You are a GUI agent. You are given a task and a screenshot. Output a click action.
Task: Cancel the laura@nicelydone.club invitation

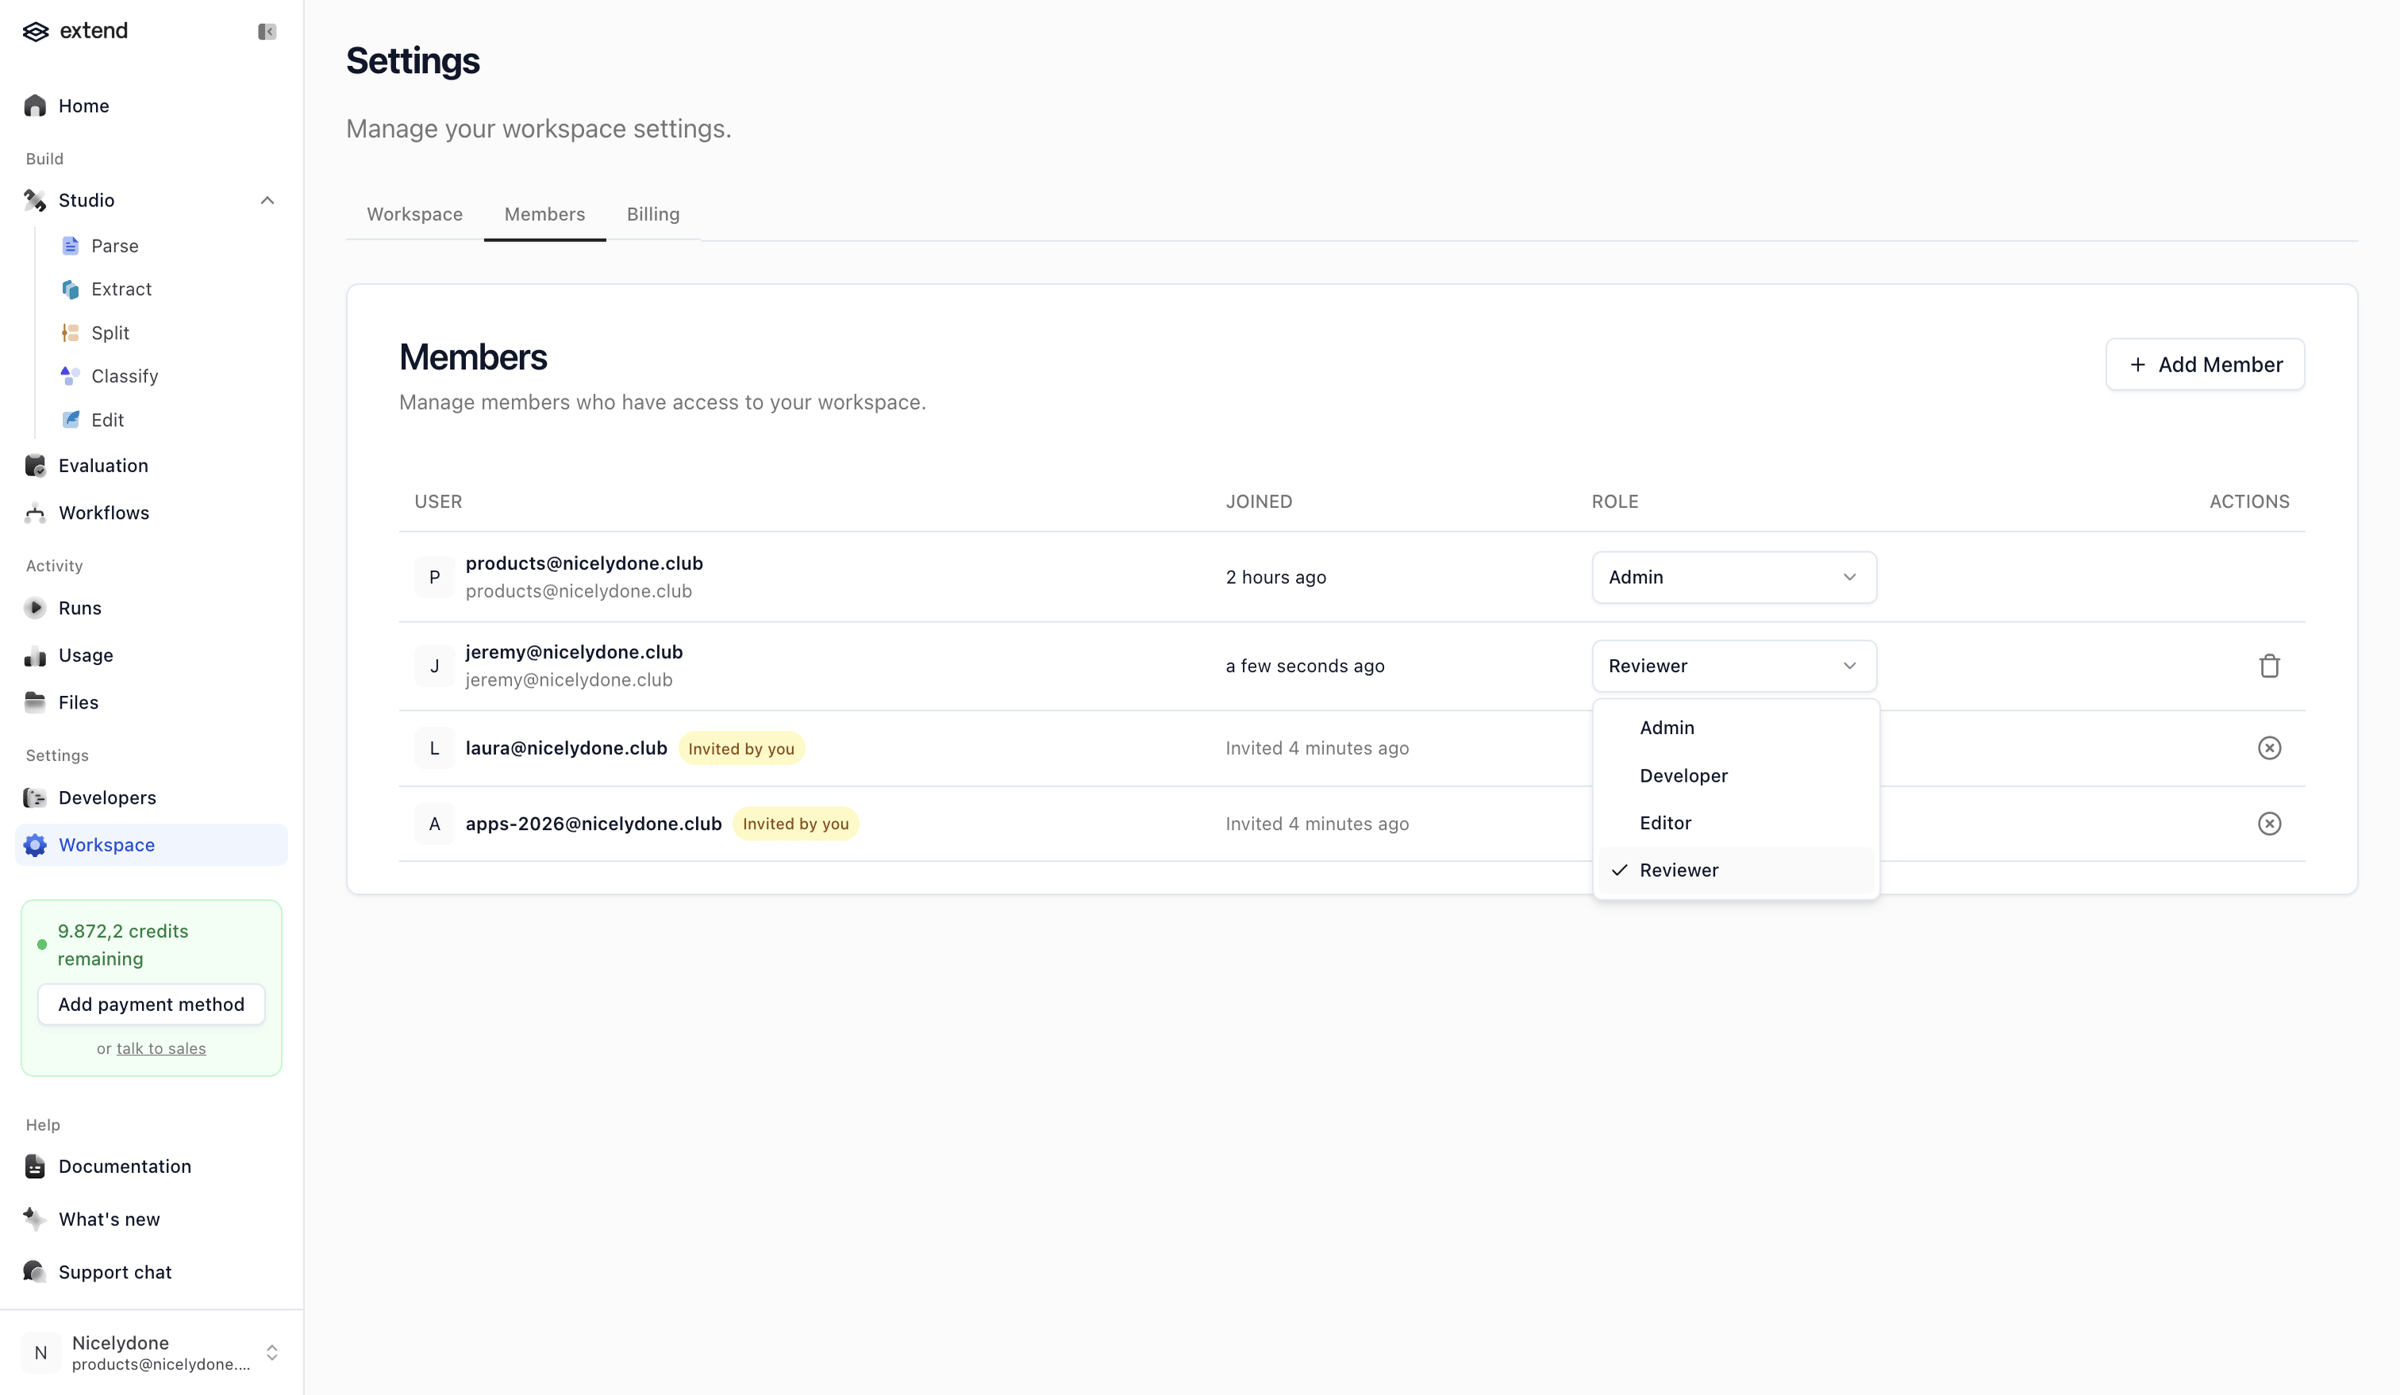pyautogui.click(x=2269, y=748)
